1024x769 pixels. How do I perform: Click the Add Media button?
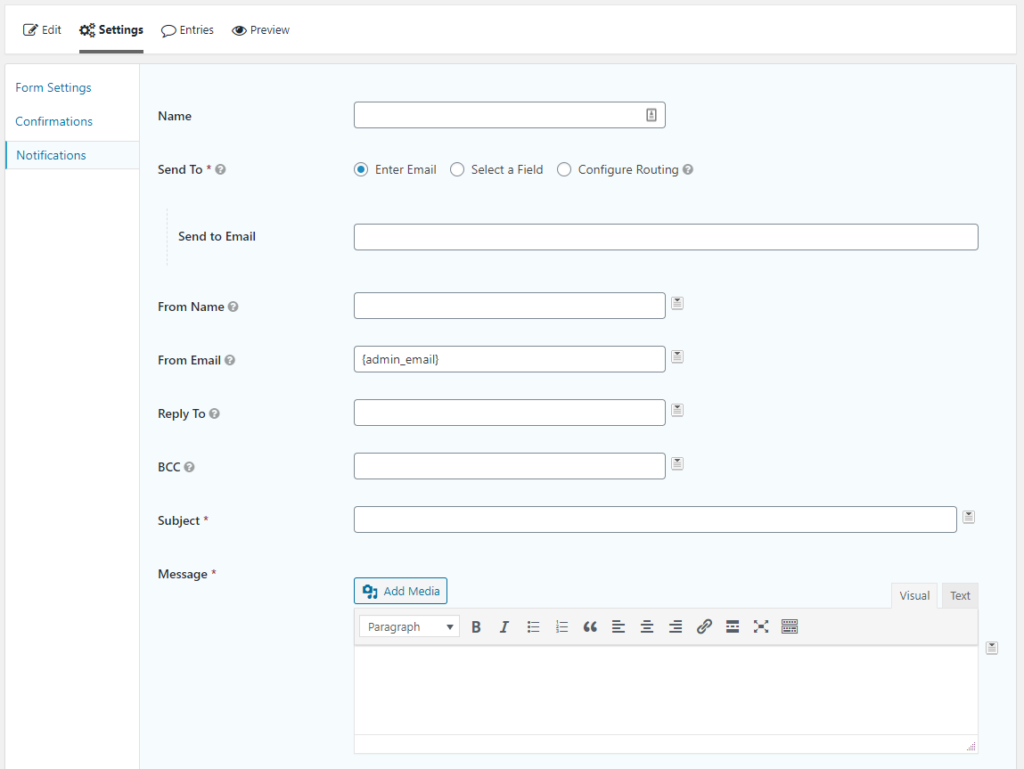pyautogui.click(x=401, y=591)
